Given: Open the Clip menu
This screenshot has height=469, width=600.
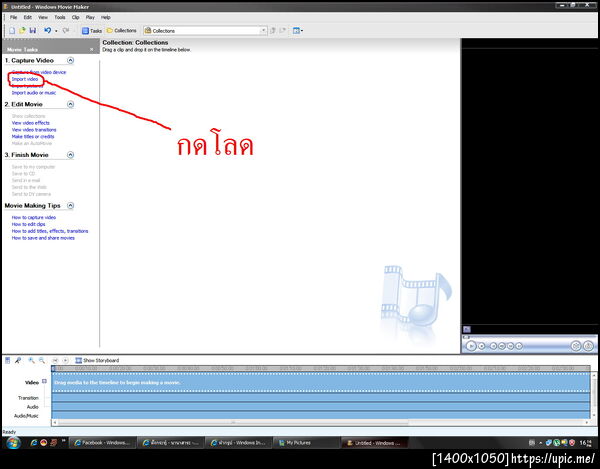Looking at the screenshot, I should [x=75, y=17].
